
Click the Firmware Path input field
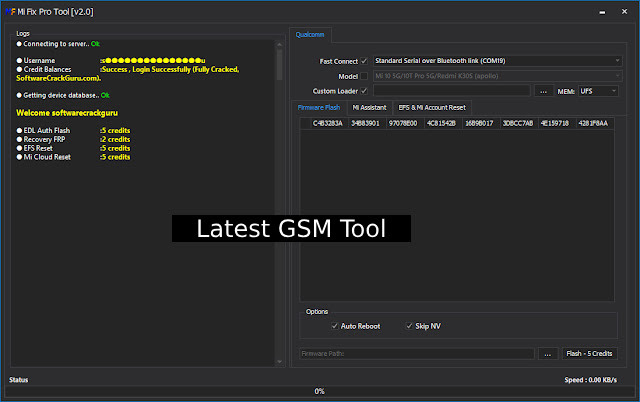click(x=417, y=354)
